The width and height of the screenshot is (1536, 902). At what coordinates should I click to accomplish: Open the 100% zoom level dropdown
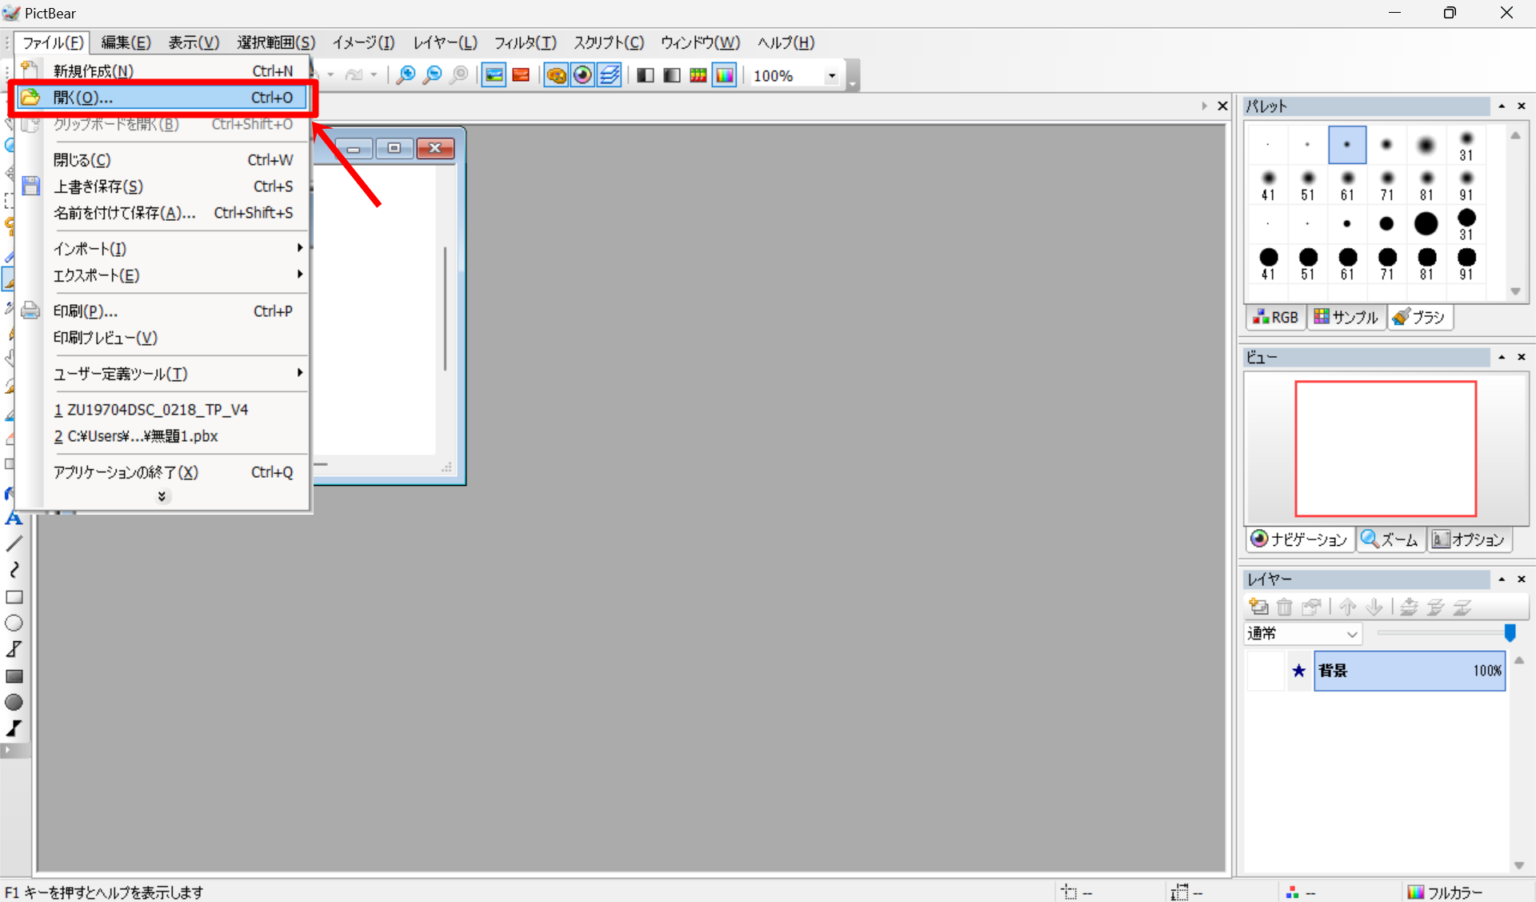pyautogui.click(x=831, y=76)
